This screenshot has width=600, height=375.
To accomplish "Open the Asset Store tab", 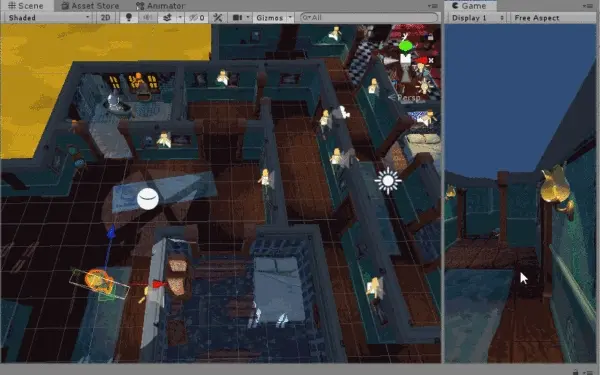I will [90, 6].
